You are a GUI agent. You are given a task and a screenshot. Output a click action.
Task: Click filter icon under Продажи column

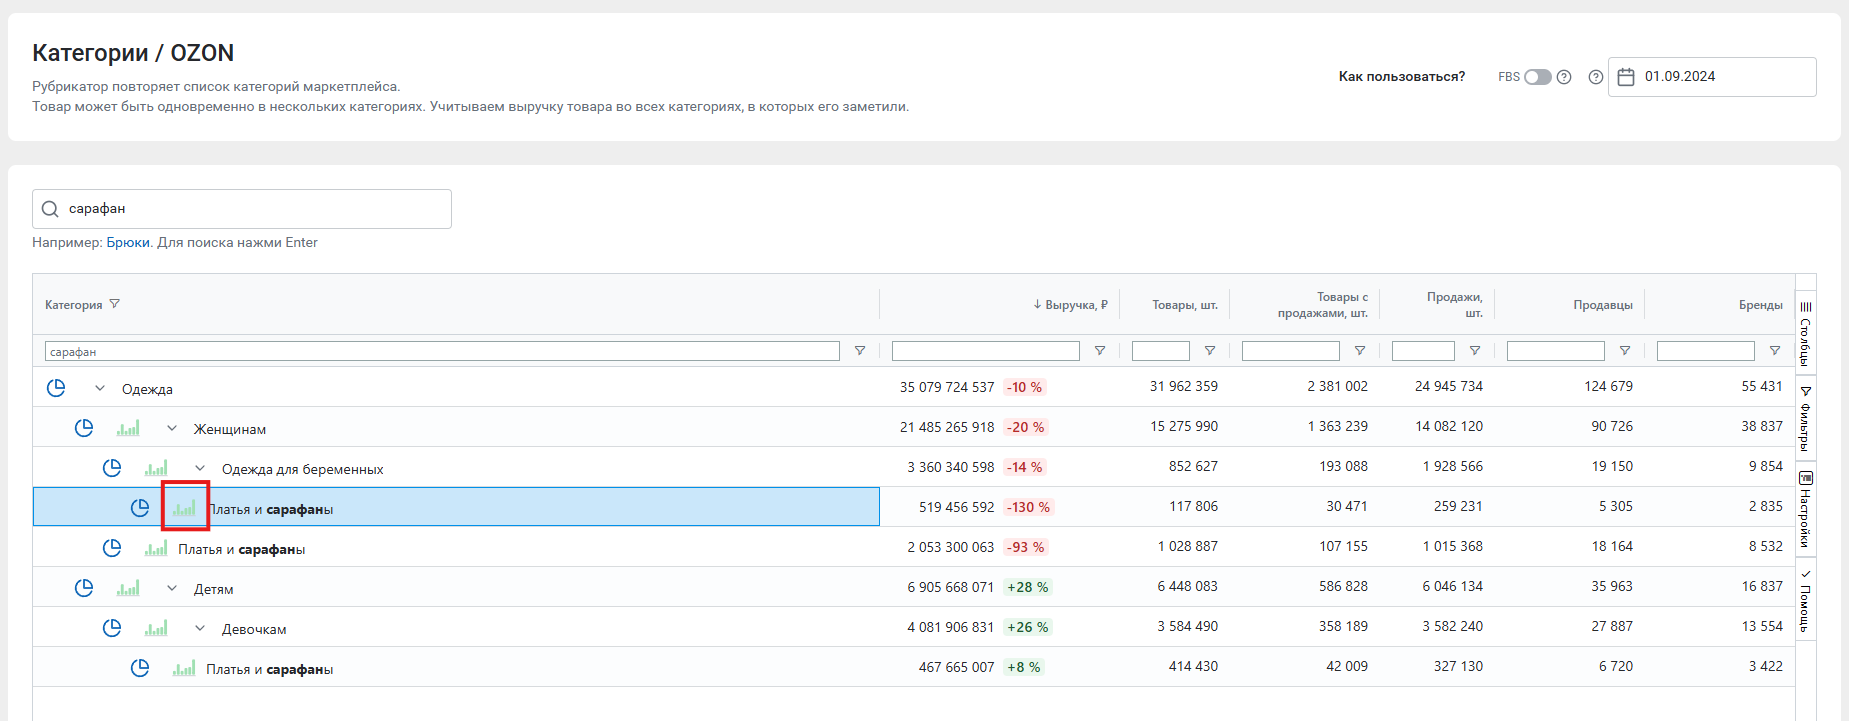1475,351
